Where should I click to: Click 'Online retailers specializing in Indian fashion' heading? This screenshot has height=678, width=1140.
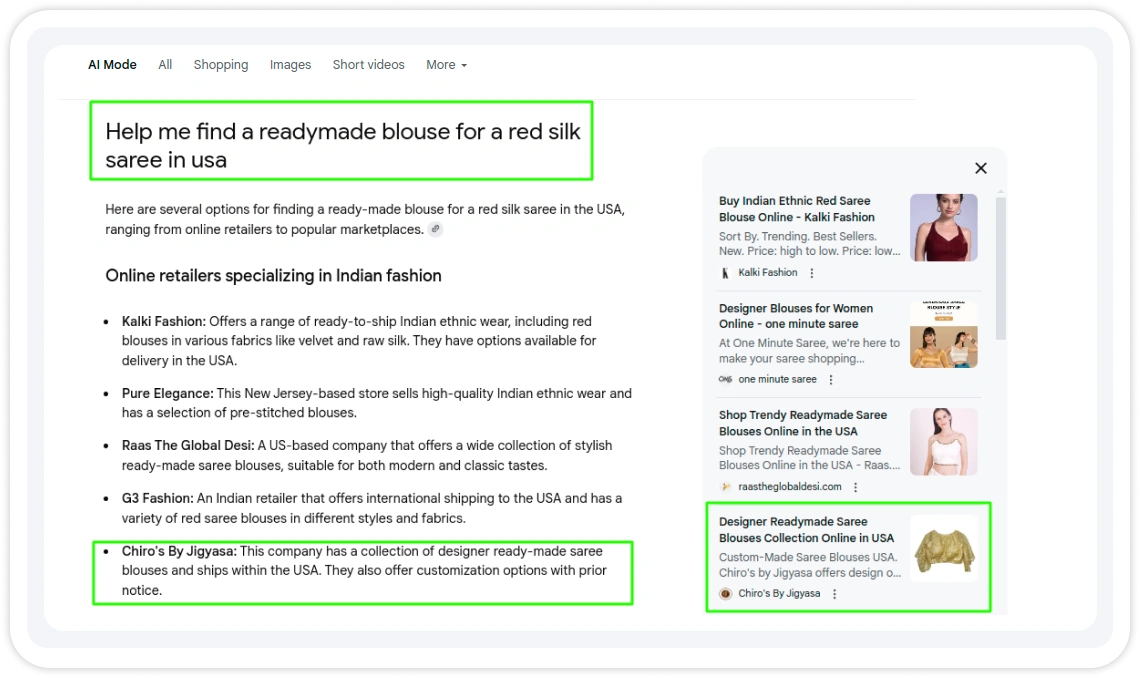pos(273,275)
